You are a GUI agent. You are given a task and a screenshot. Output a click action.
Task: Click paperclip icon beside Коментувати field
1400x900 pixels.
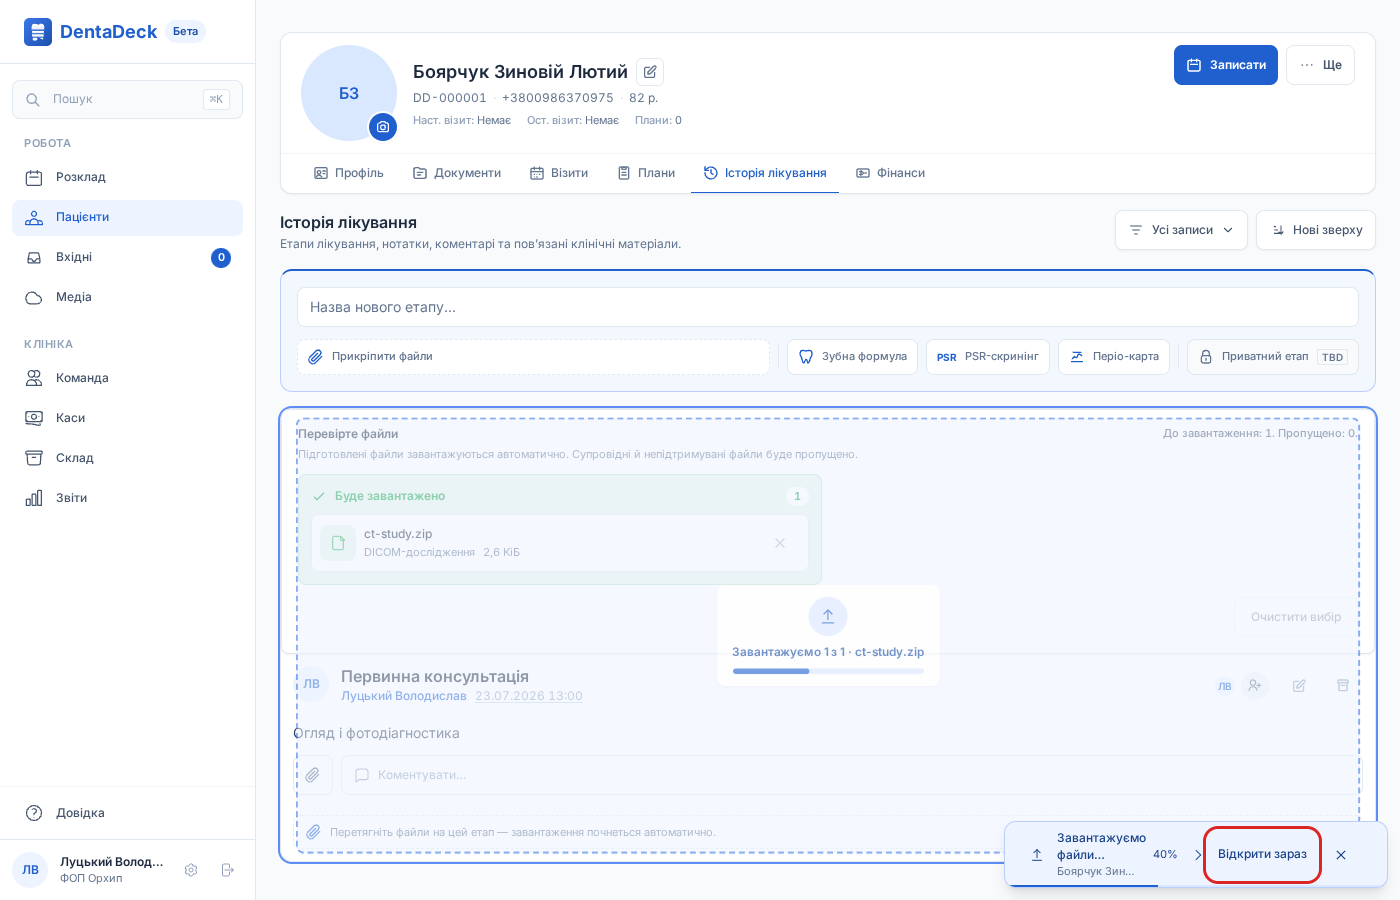coord(313,775)
